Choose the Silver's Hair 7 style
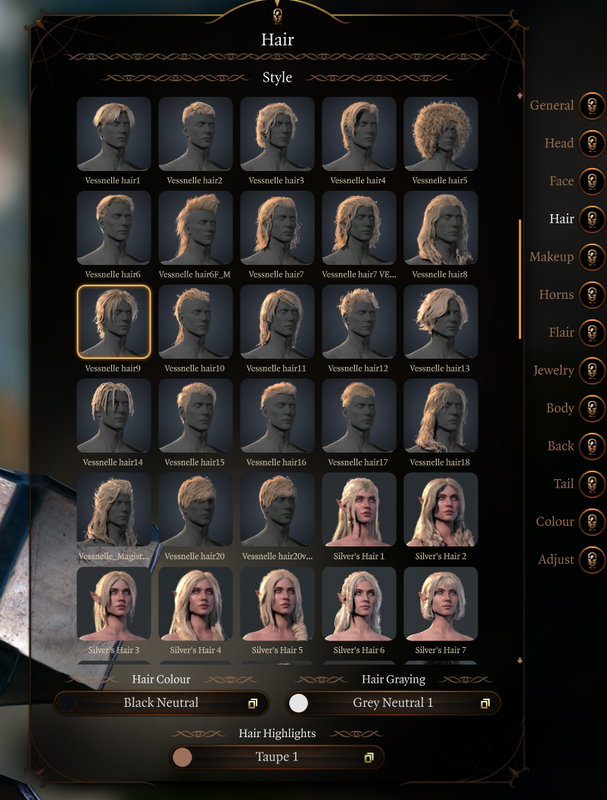The height and width of the screenshot is (800, 607). click(x=440, y=604)
